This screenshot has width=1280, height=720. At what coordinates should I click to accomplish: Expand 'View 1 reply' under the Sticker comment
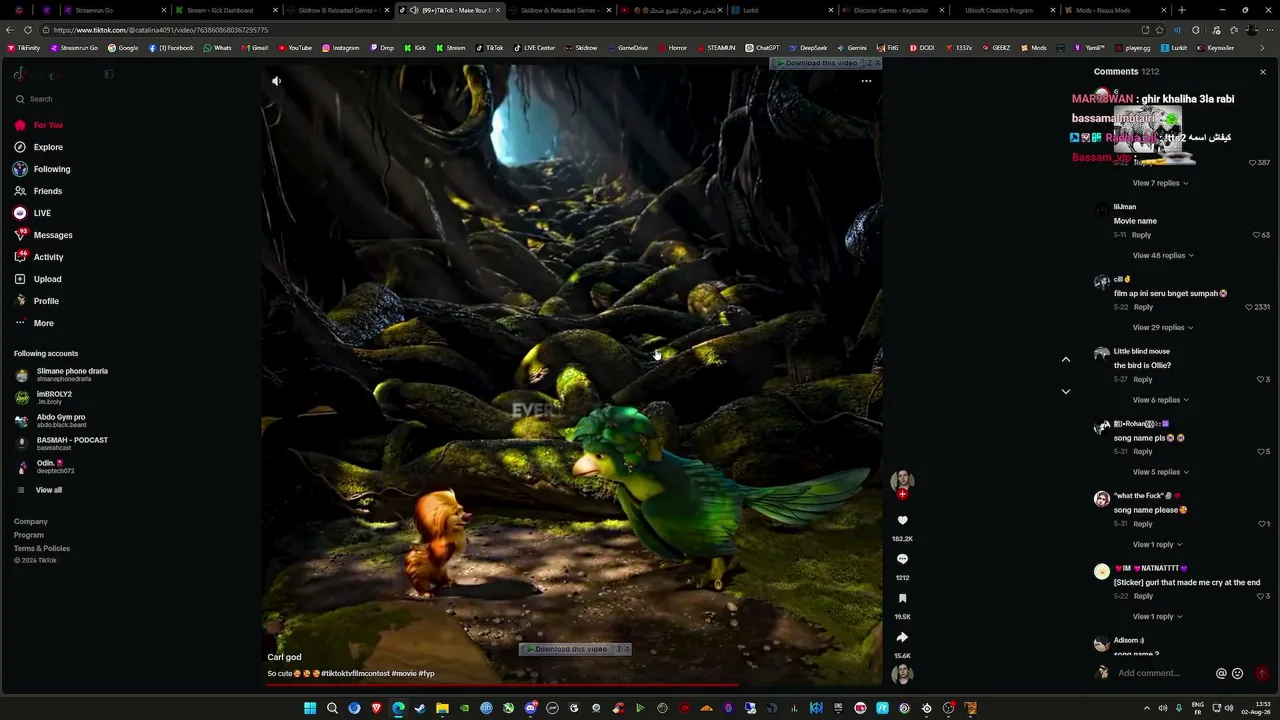[1158, 616]
